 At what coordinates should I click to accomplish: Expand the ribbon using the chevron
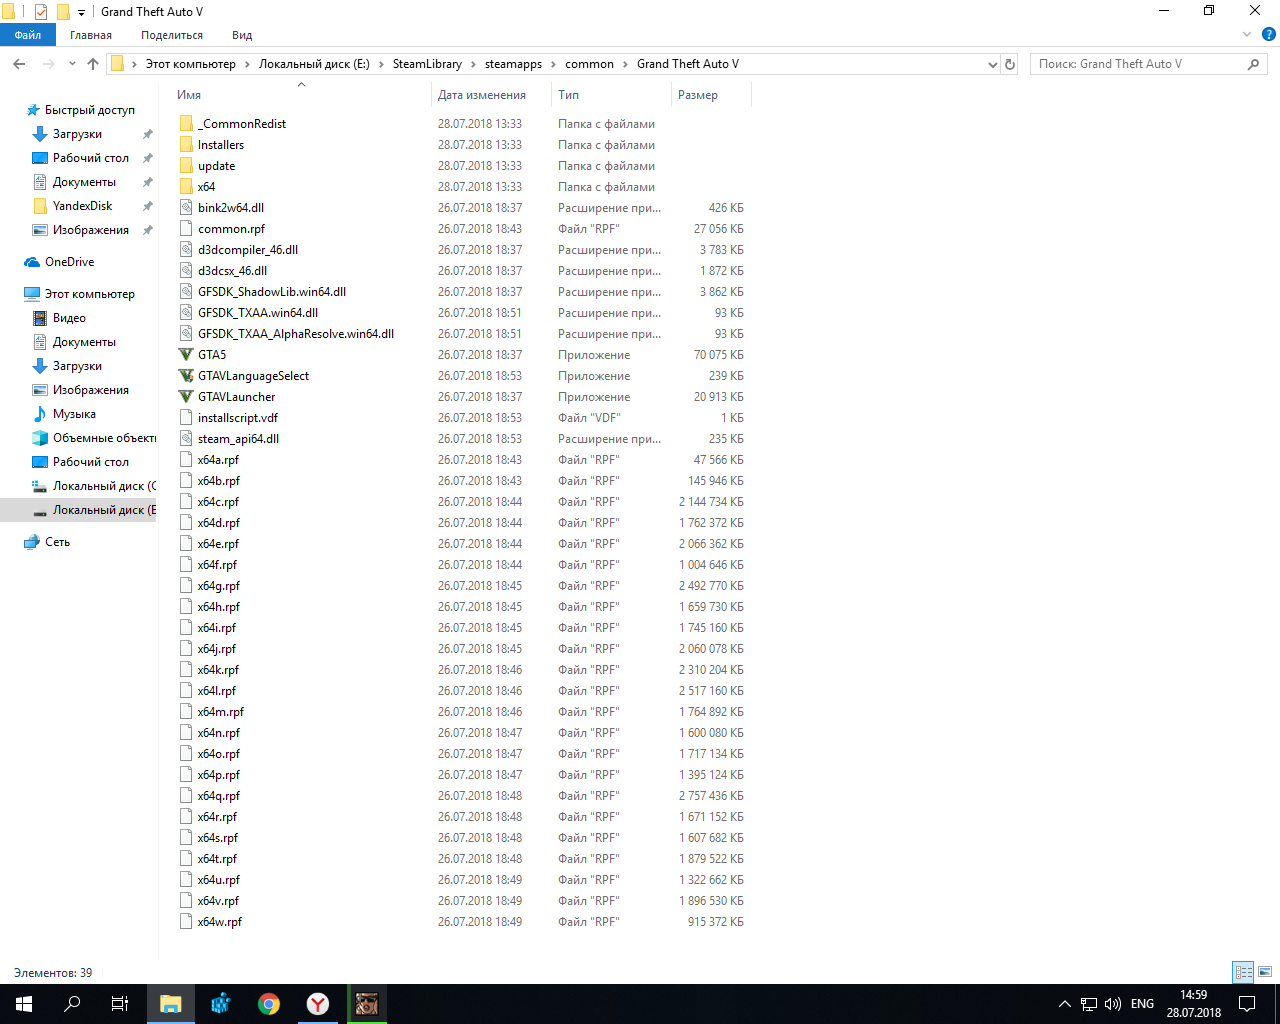tap(1247, 35)
